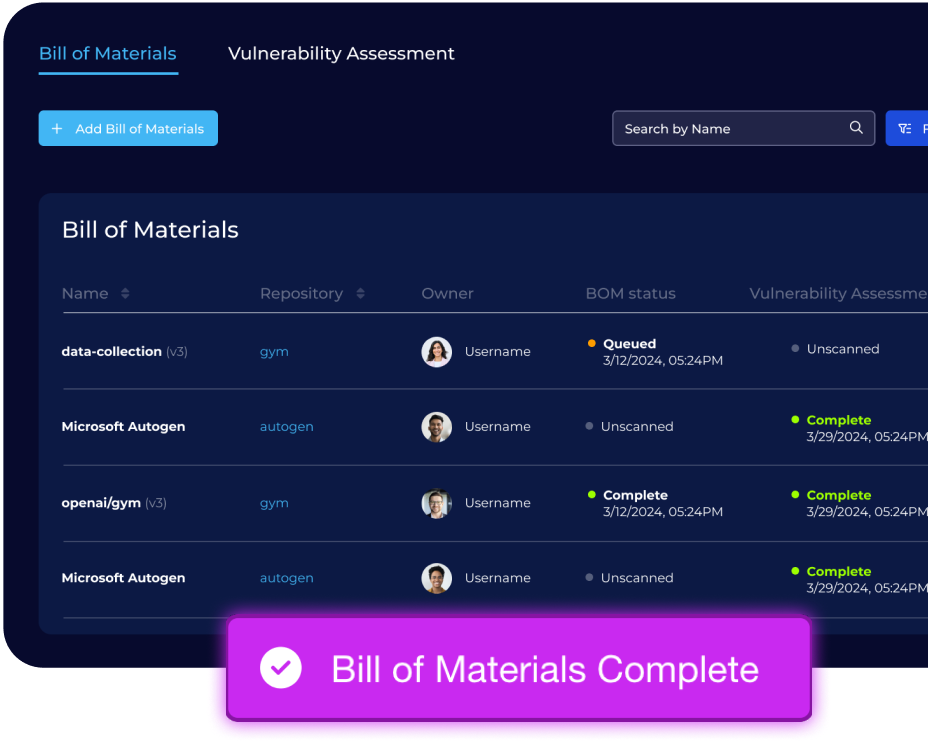Dismiss the Bill of Materials Complete notification

click(519, 668)
